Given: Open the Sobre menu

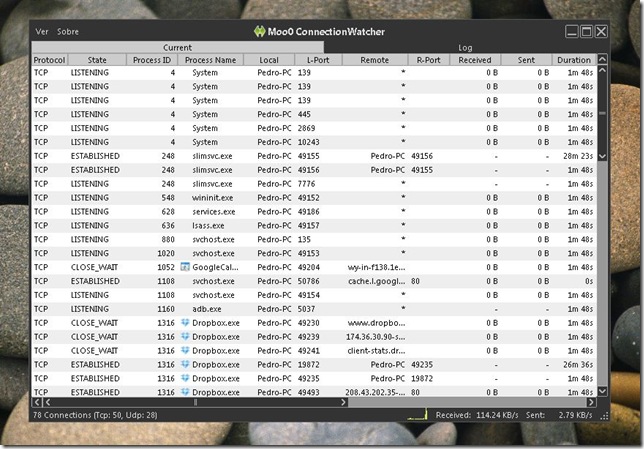Looking at the screenshot, I should (68, 32).
